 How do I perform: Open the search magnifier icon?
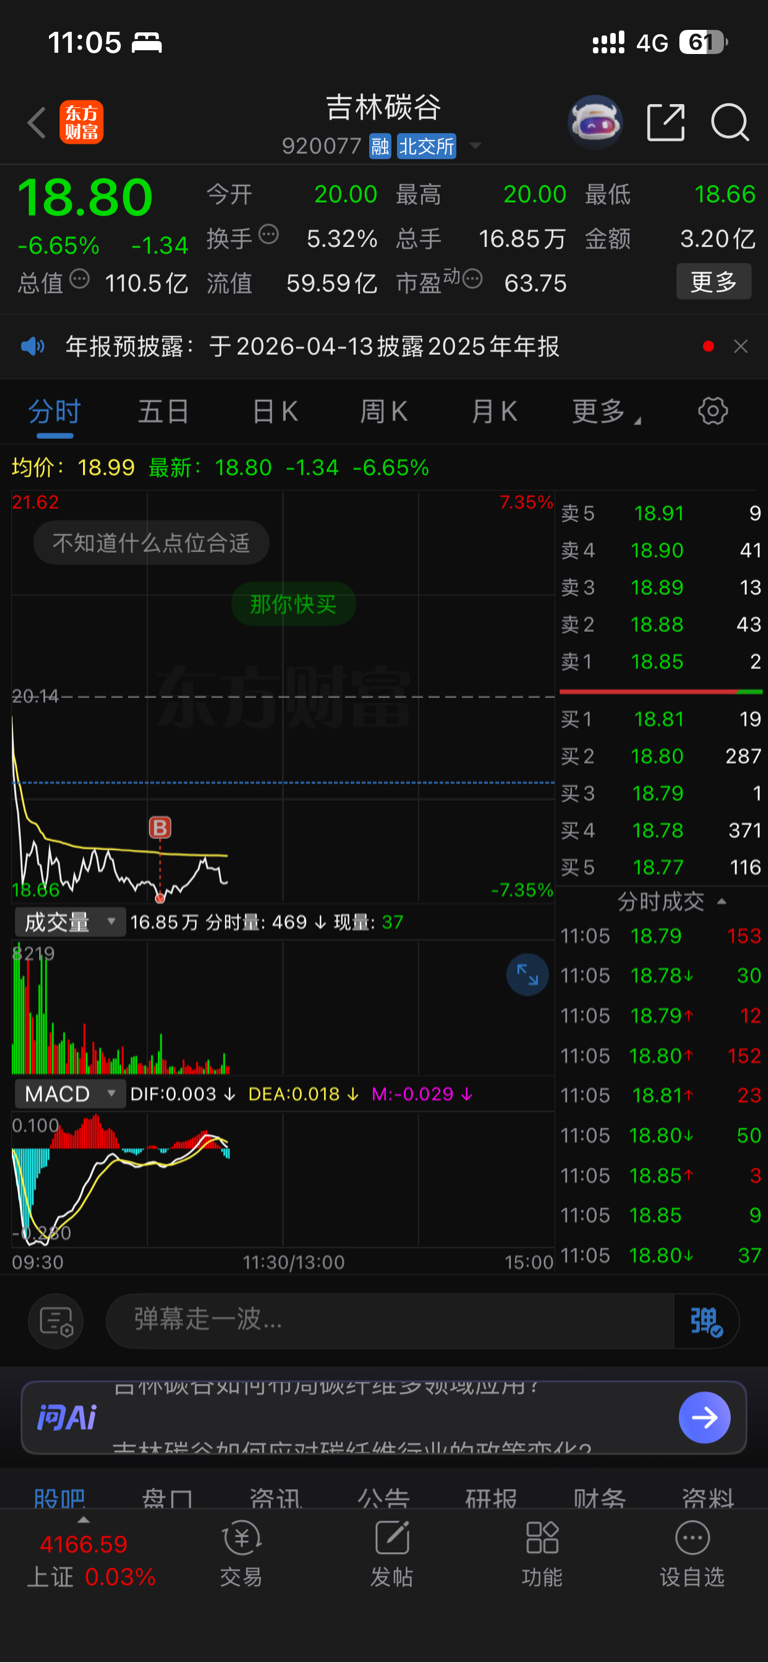click(x=730, y=123)
